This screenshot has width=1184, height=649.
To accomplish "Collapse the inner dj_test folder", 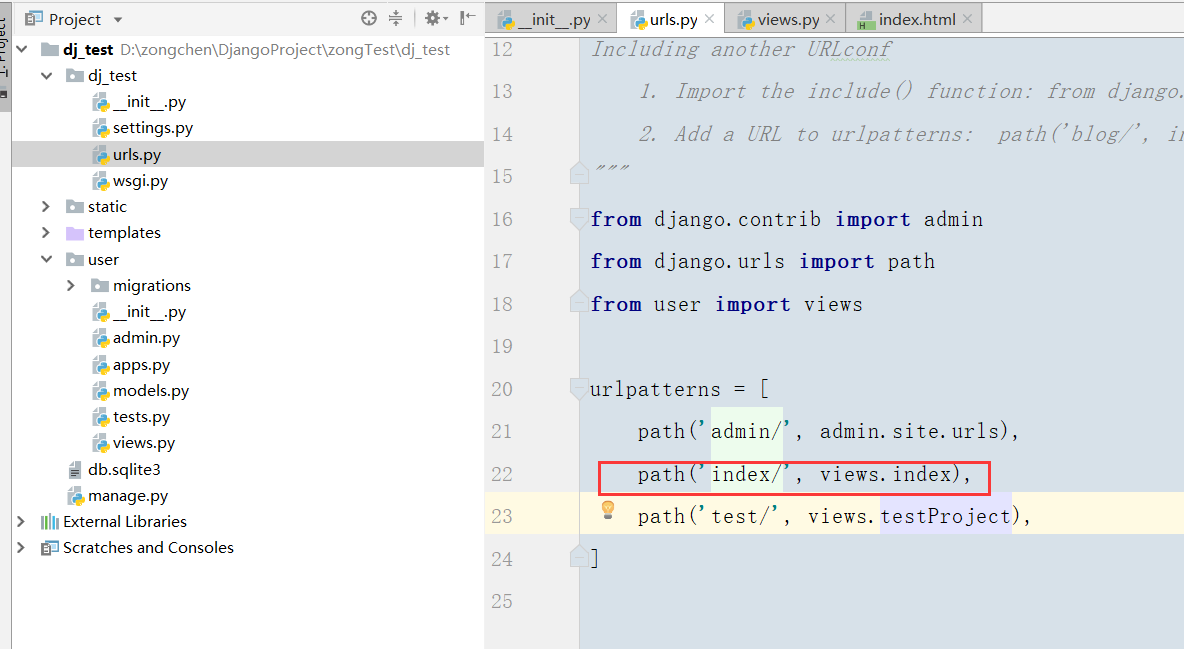I will 47,76.
